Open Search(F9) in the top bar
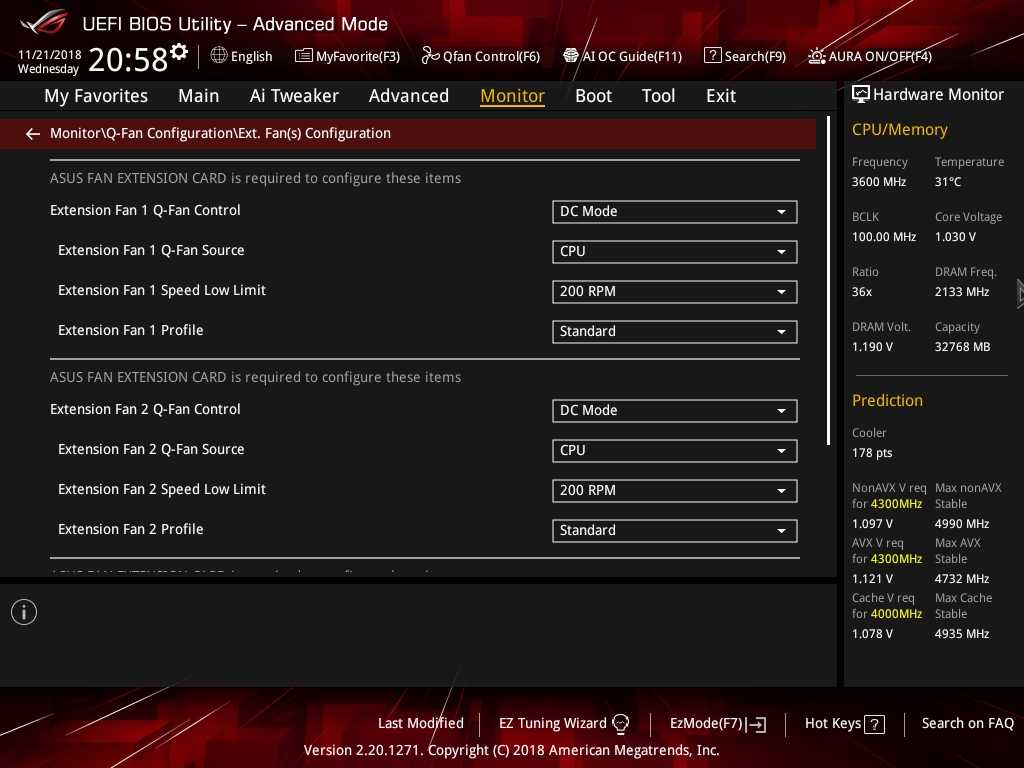This screenshot has height=768, width=1024. click(745, 56)
